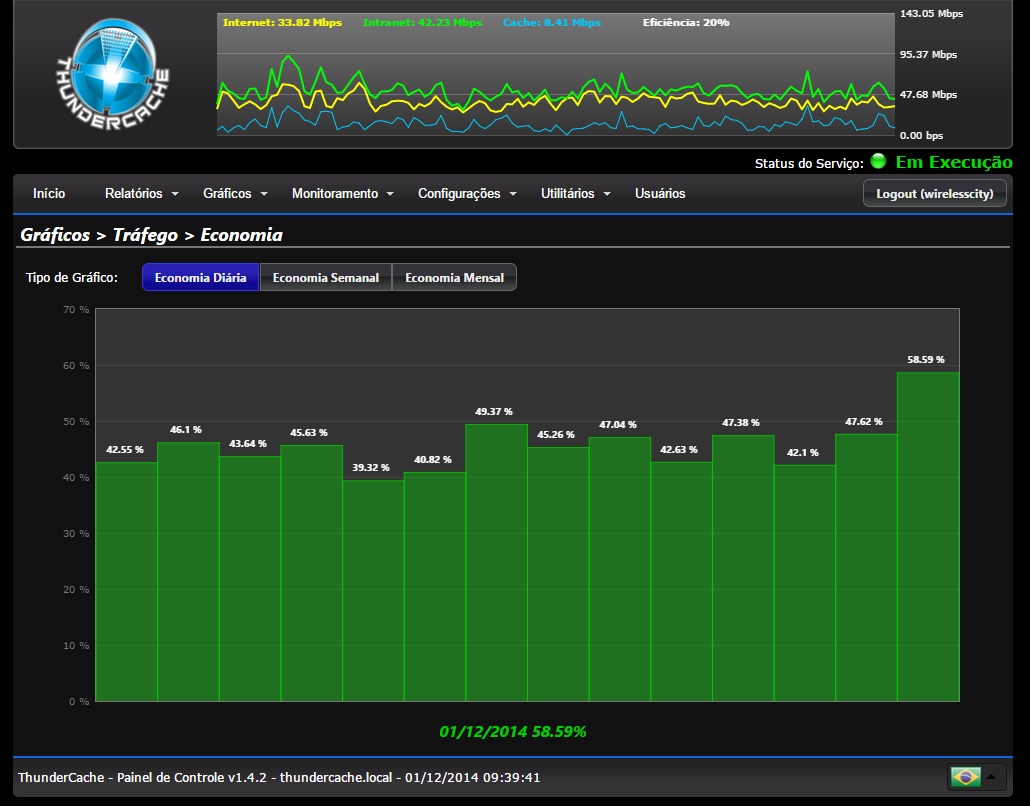The height and width of the screenshot is (806, 1030).
Task: Switch to Economia Semanal chart
Action: click(x=325, y=278)
